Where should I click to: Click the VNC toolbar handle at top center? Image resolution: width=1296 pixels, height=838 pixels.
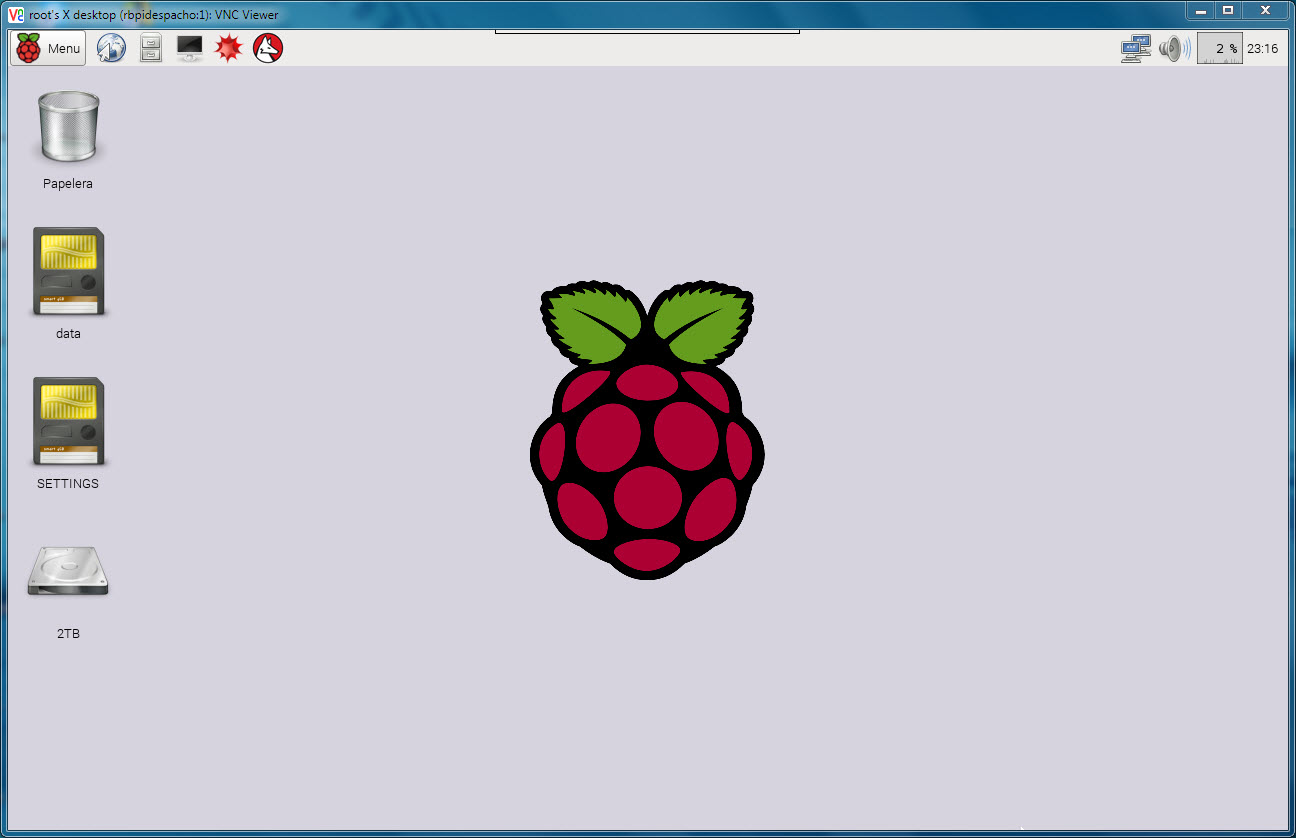(647, 32)
